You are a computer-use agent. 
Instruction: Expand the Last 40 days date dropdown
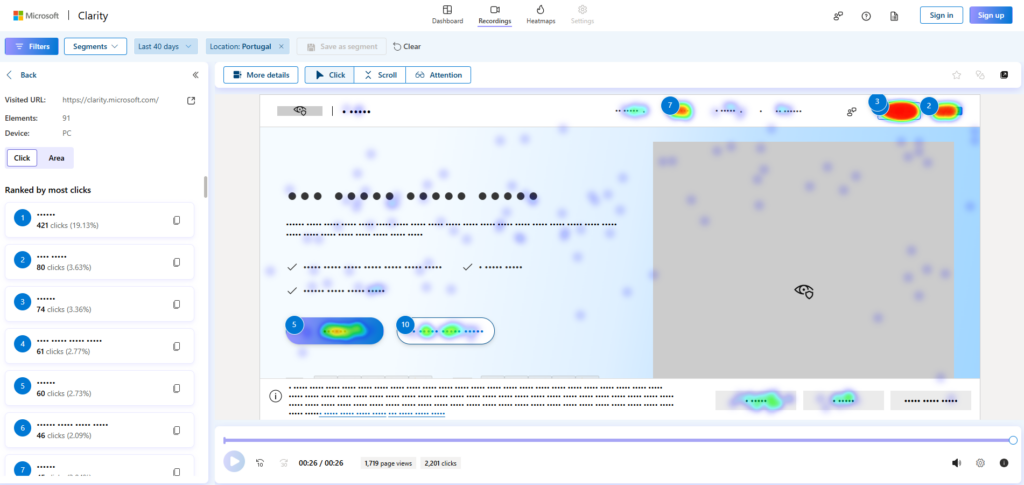(x=165, y=46)
